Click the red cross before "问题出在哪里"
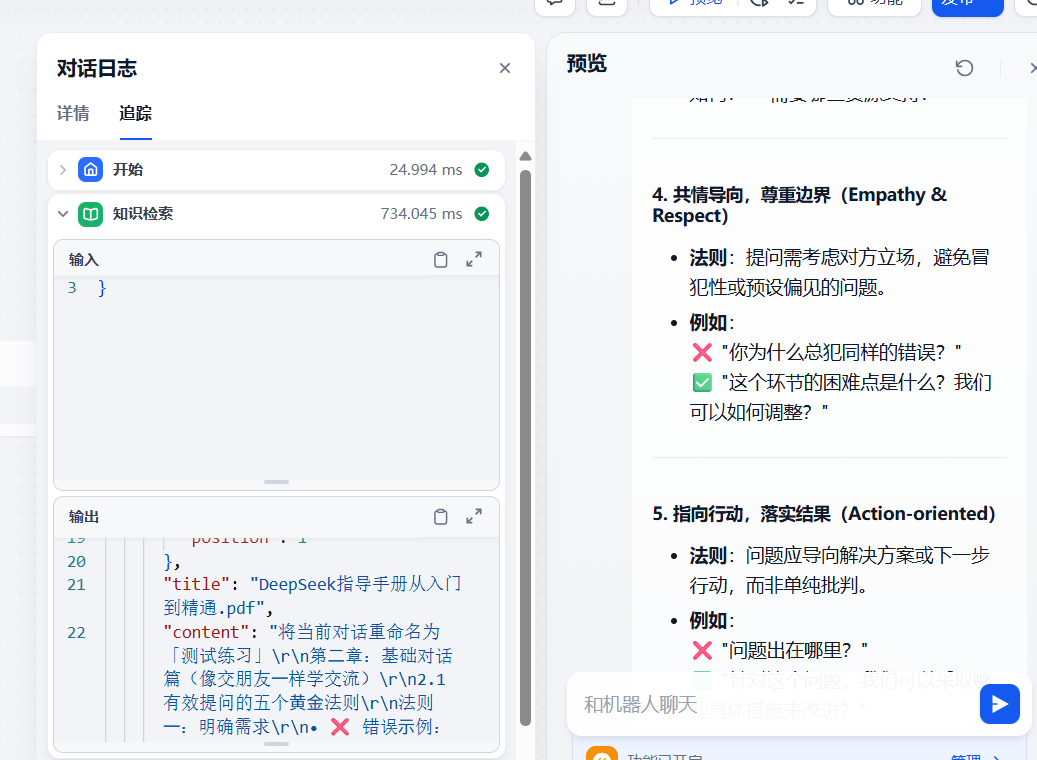This screenshot has width=1037, height=760. [x=702, y=650]
